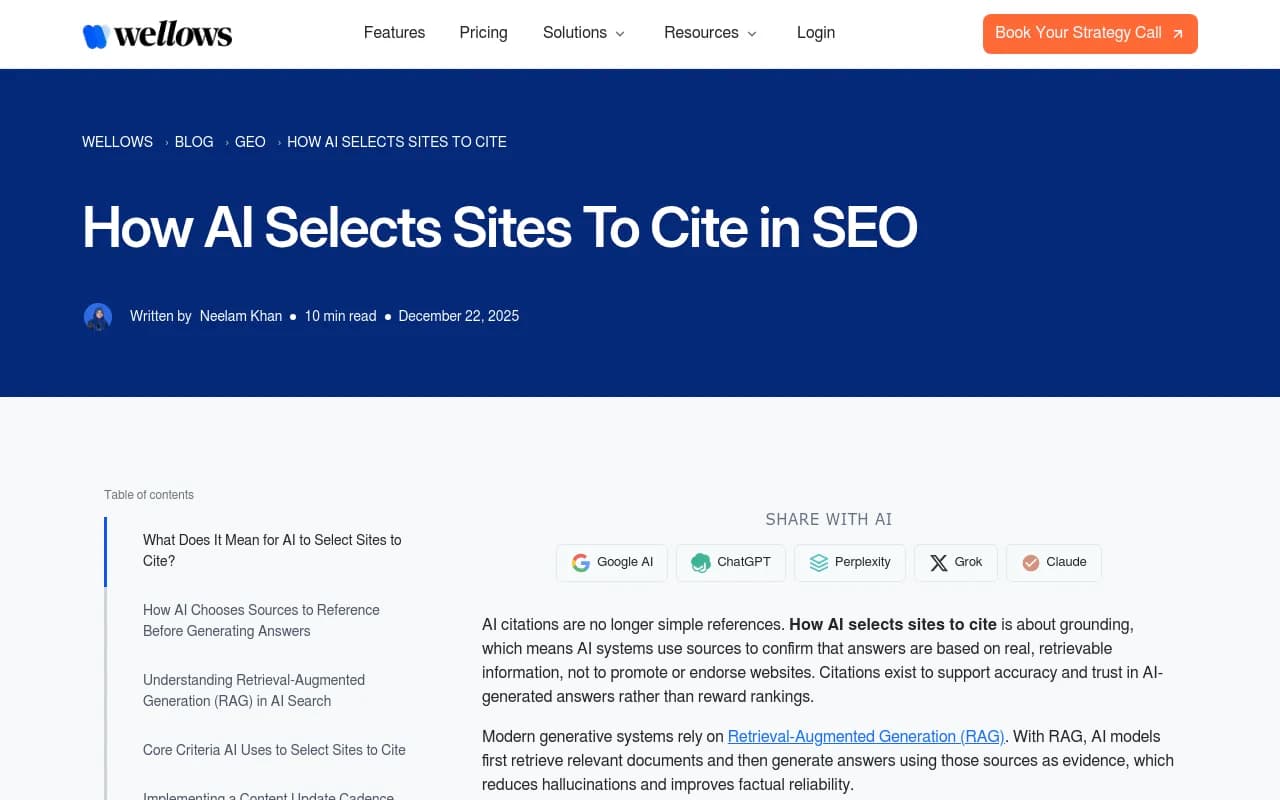Expand the Resources menu
The image size is (1280, 800).
click(701, 32)
